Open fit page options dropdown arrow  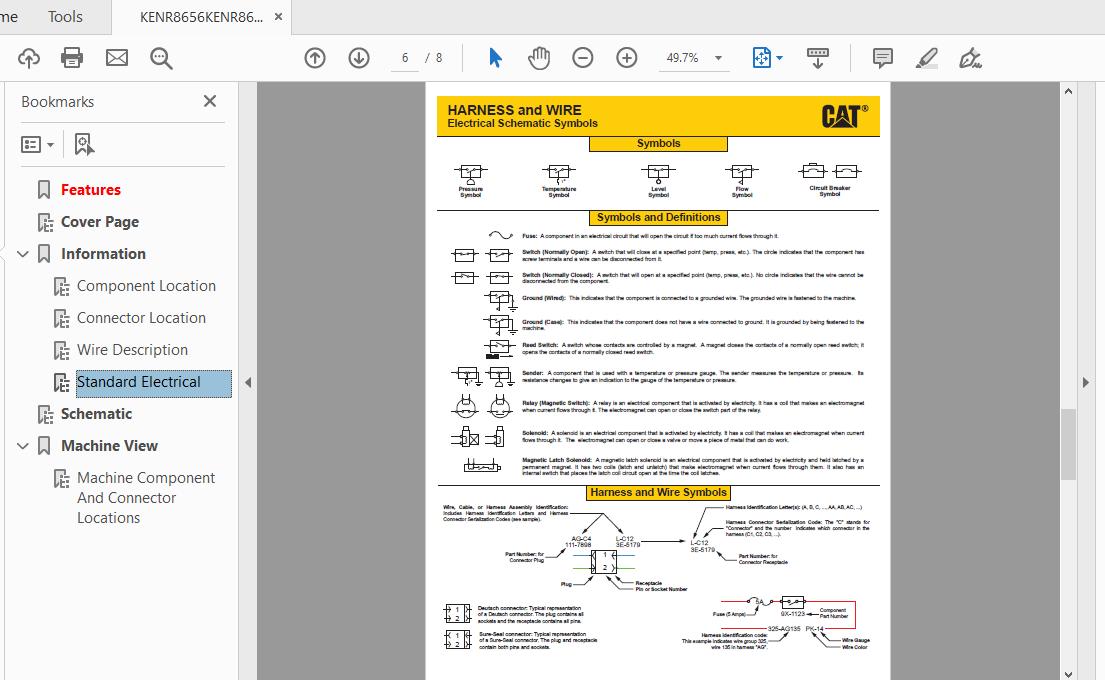pos(779,58)
